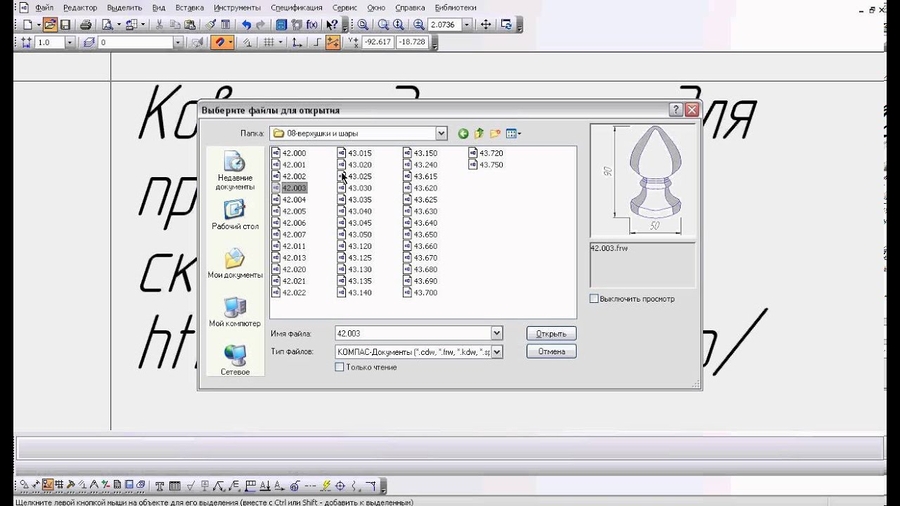The height and width of the screenshot is (506, 900).
Task: Open Мой компьютер in the places sidebar
Action: click(x=235, y=311)
